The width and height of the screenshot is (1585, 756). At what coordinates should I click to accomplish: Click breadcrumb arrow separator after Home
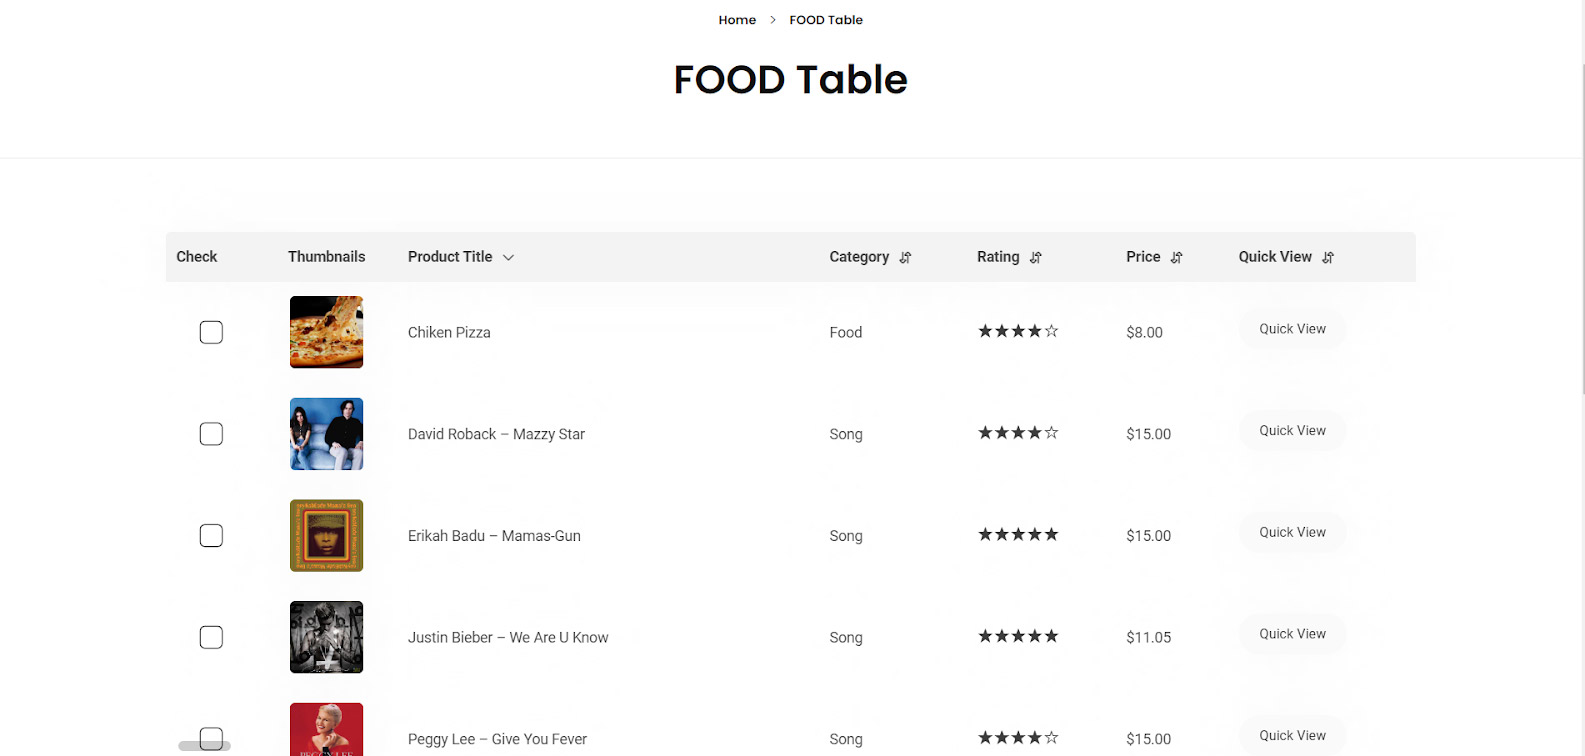773,20
